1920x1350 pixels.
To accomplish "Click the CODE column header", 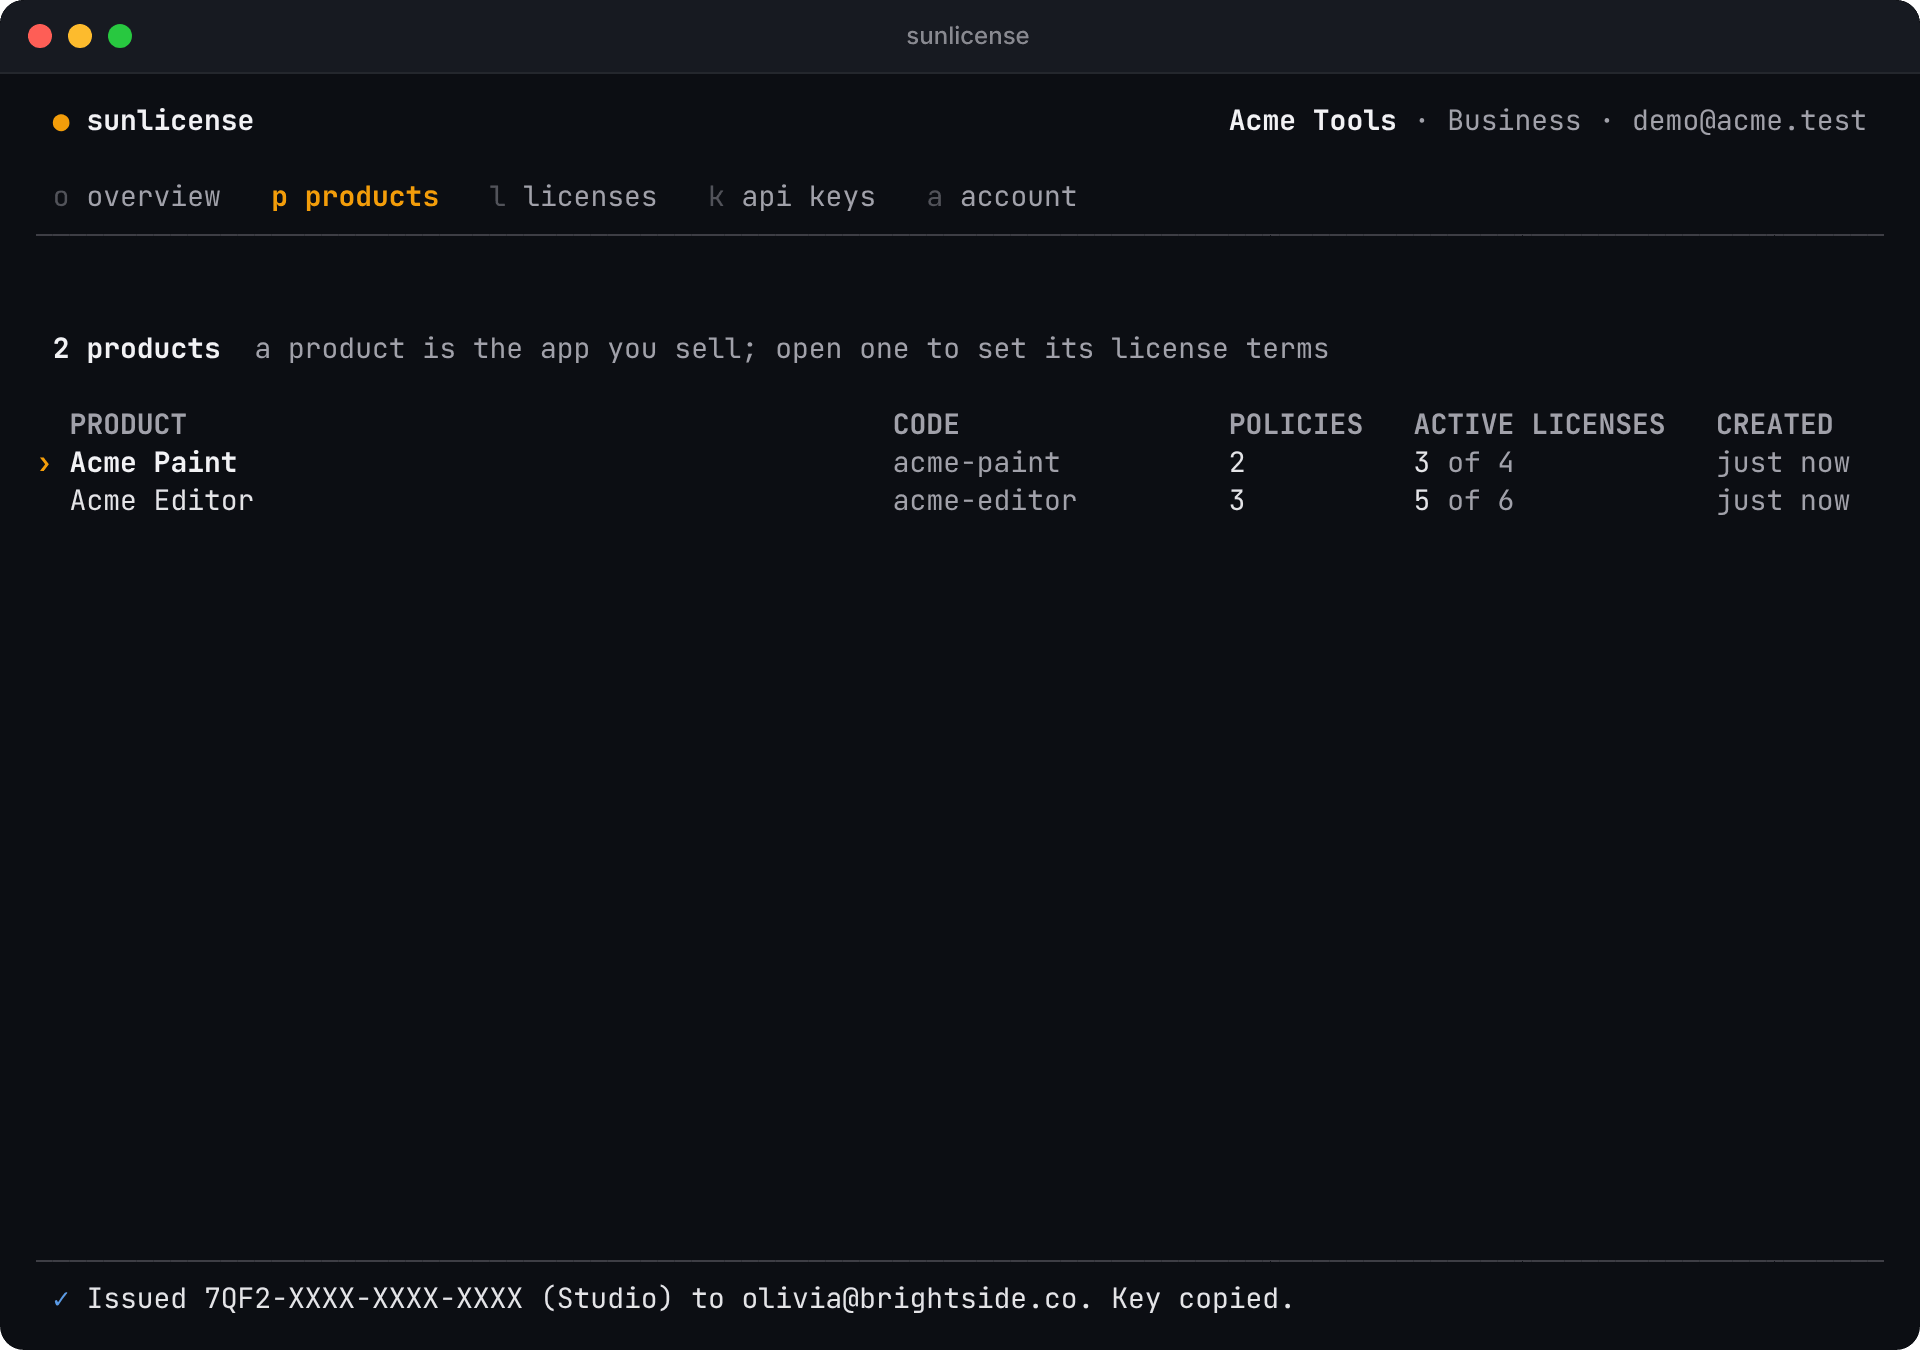I will tap(926, 425).
